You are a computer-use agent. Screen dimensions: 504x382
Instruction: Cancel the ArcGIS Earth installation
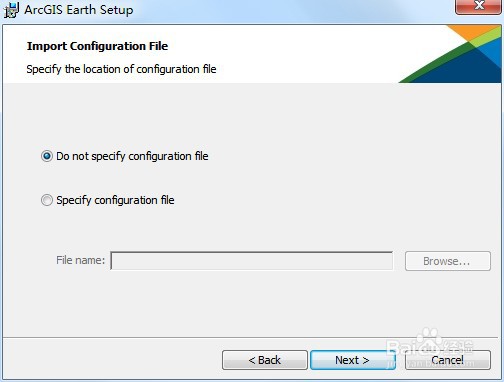click(x=448, y=360)
